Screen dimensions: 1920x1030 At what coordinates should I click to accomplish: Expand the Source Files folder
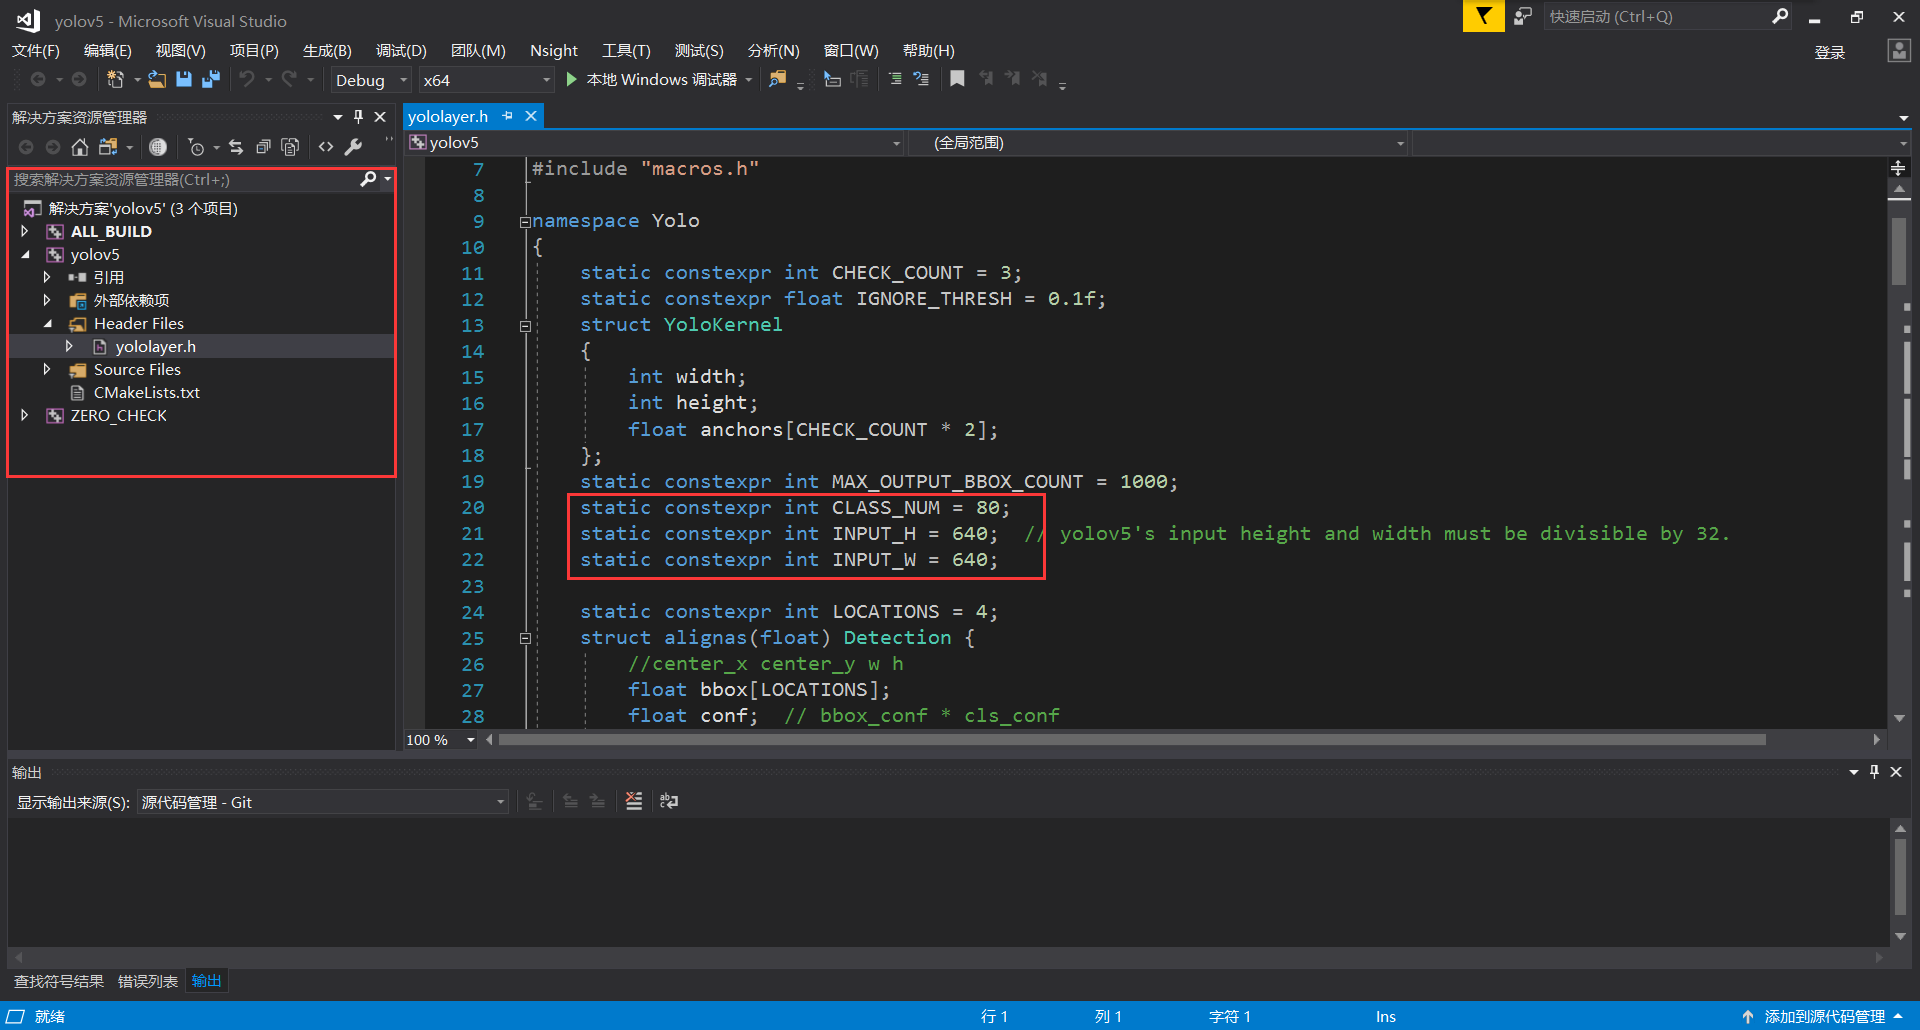(x=47, y=370)
